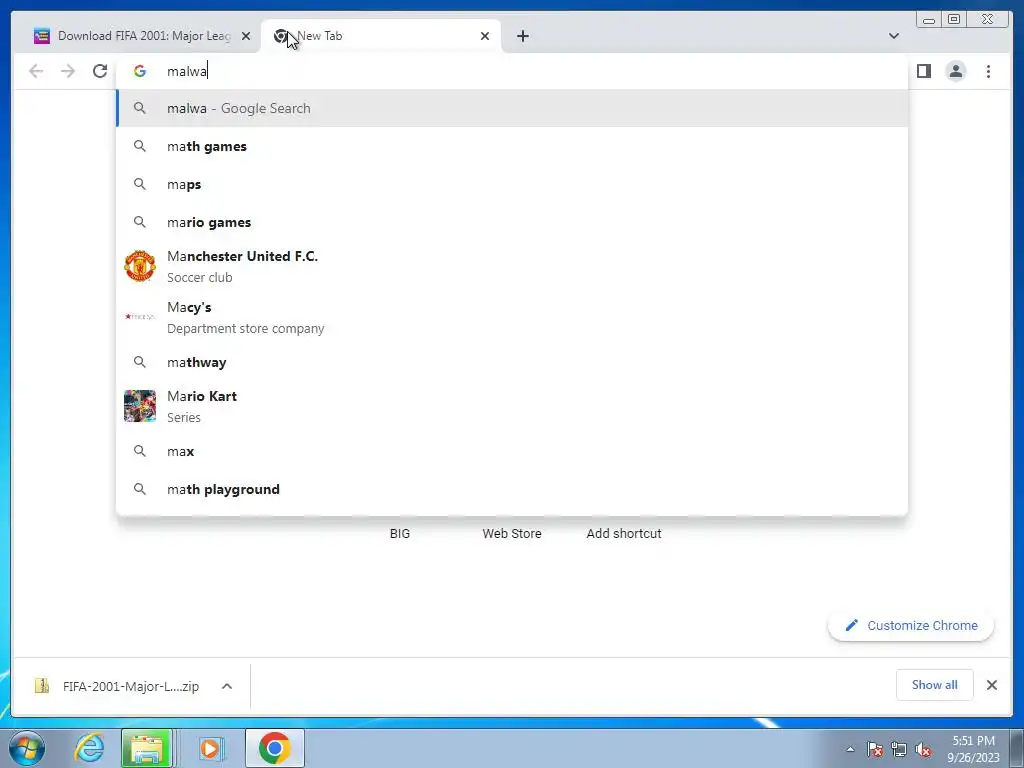Choose the 'maps' suggestion
Viewport: 1024px width, 768px height.
click(512, 184)
